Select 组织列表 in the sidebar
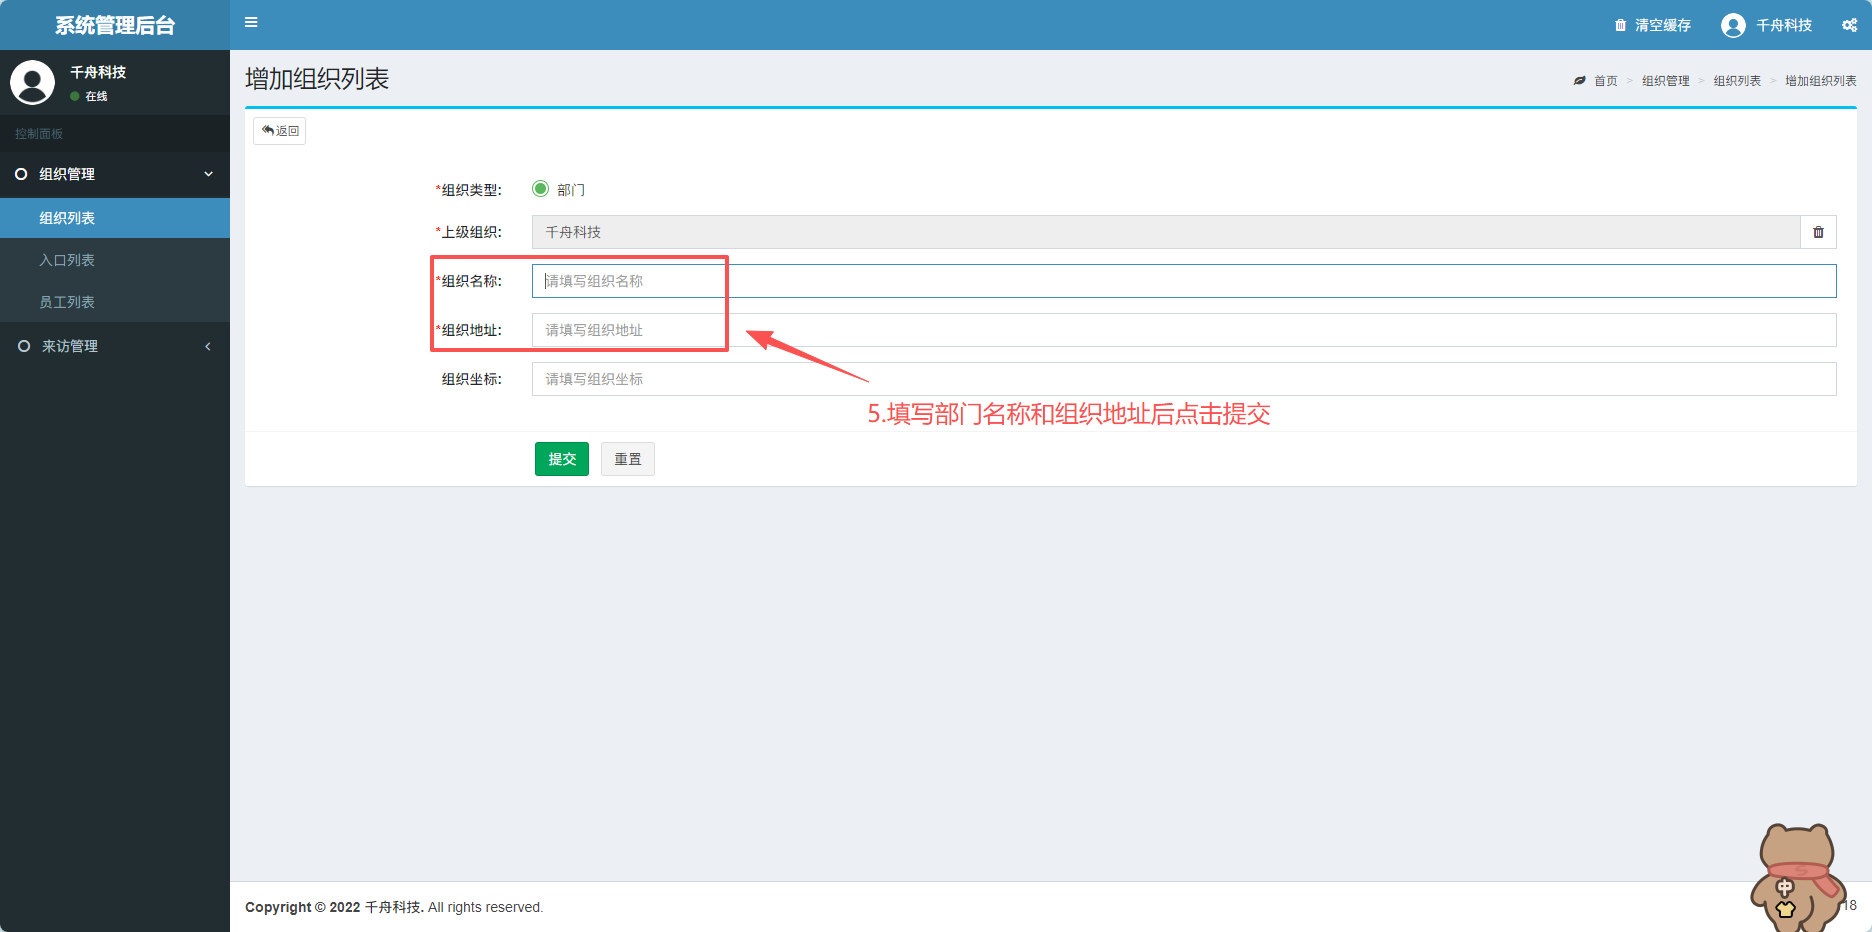1872x932 pixels. pos(67,218)
